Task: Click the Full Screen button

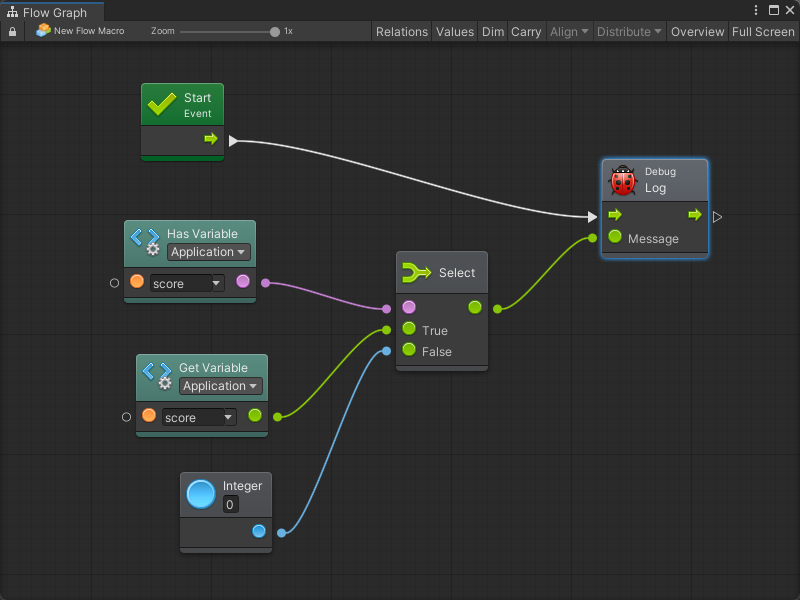Action: pyautogui.click(x=763, y=32)
